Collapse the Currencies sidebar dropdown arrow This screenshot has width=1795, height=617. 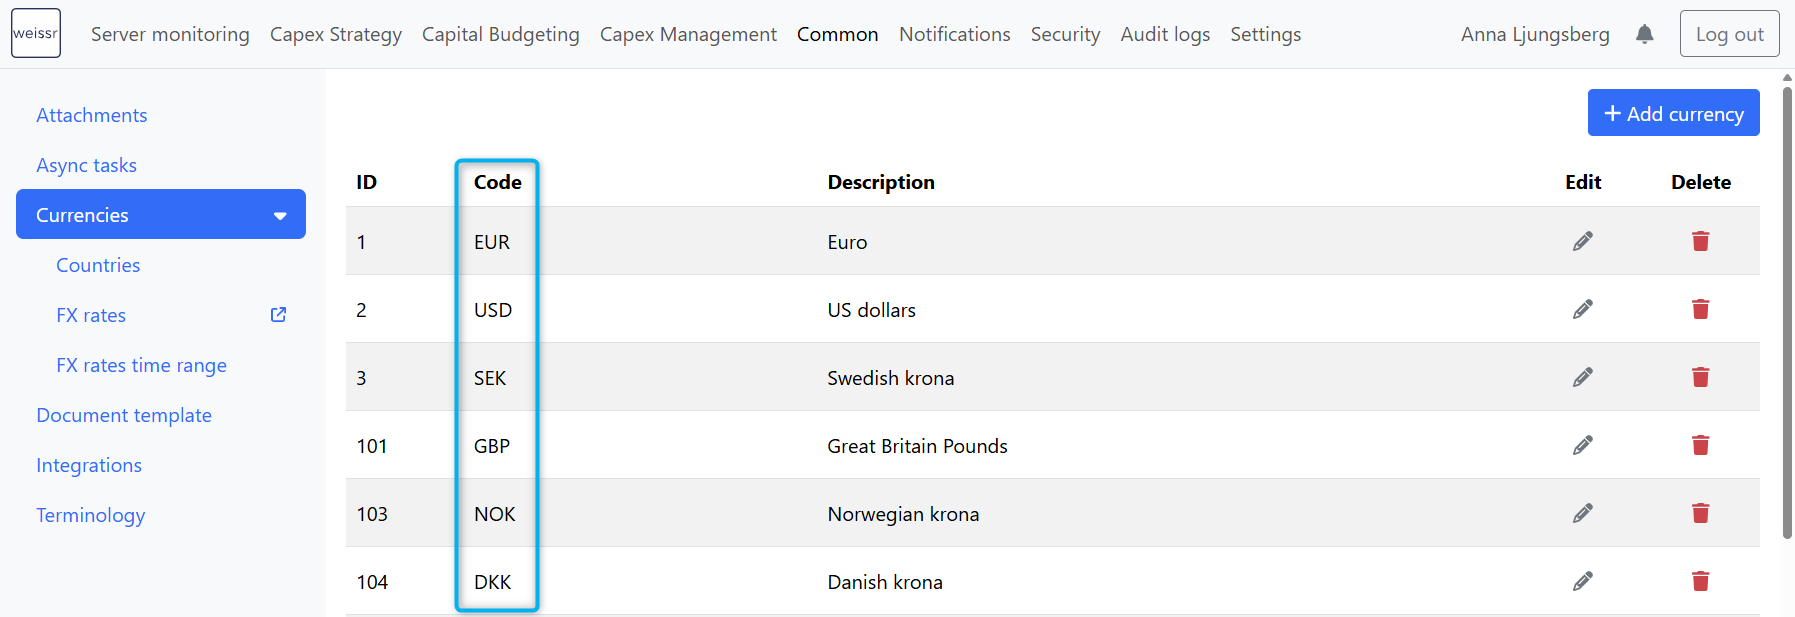pyautogui.click(x=280, y=215)
